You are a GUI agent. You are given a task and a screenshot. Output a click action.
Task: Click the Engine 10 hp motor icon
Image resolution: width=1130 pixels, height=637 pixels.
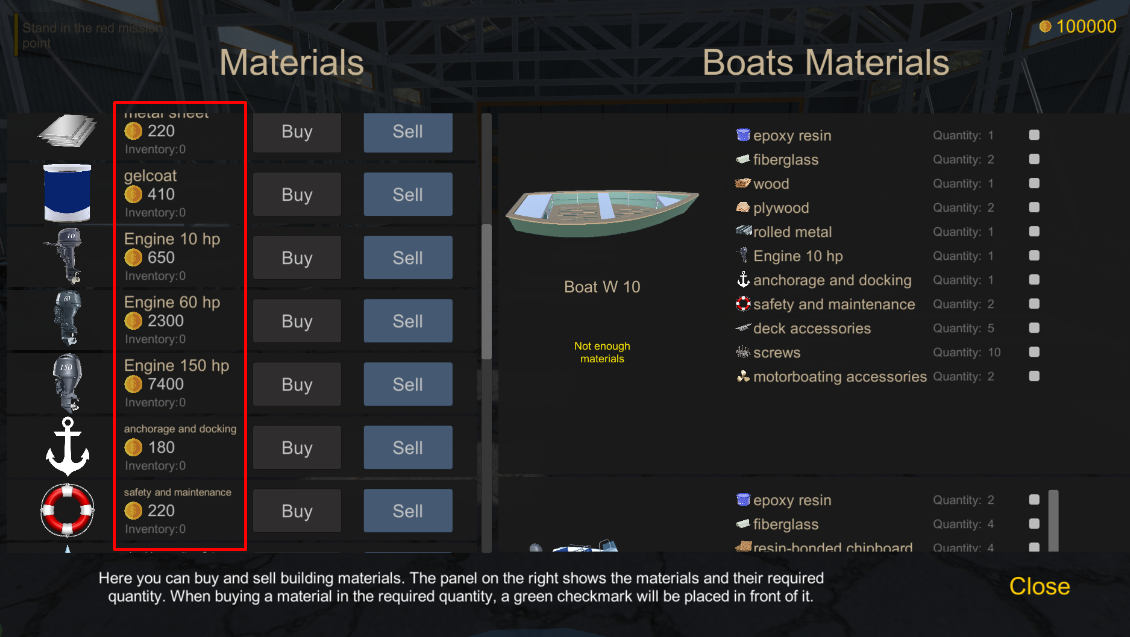66,255
